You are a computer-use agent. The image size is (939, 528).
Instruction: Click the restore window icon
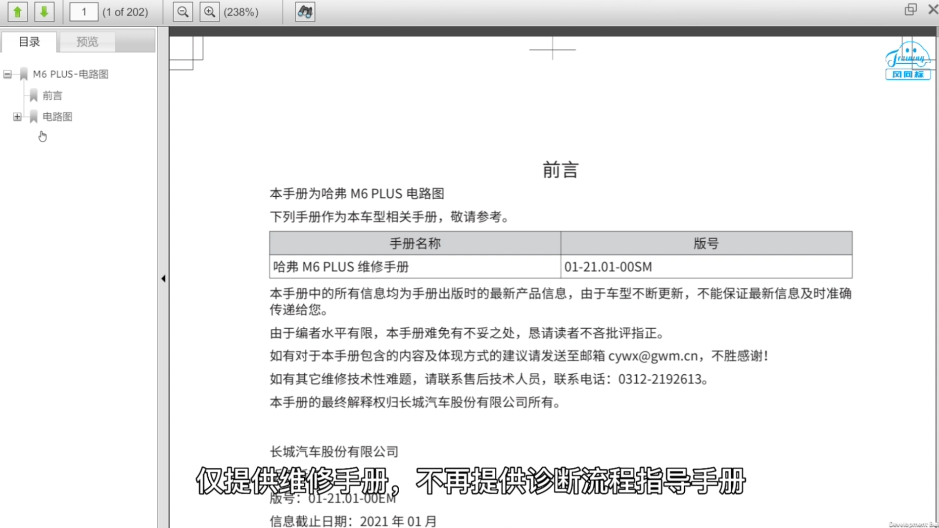click(x=910, y=9)
